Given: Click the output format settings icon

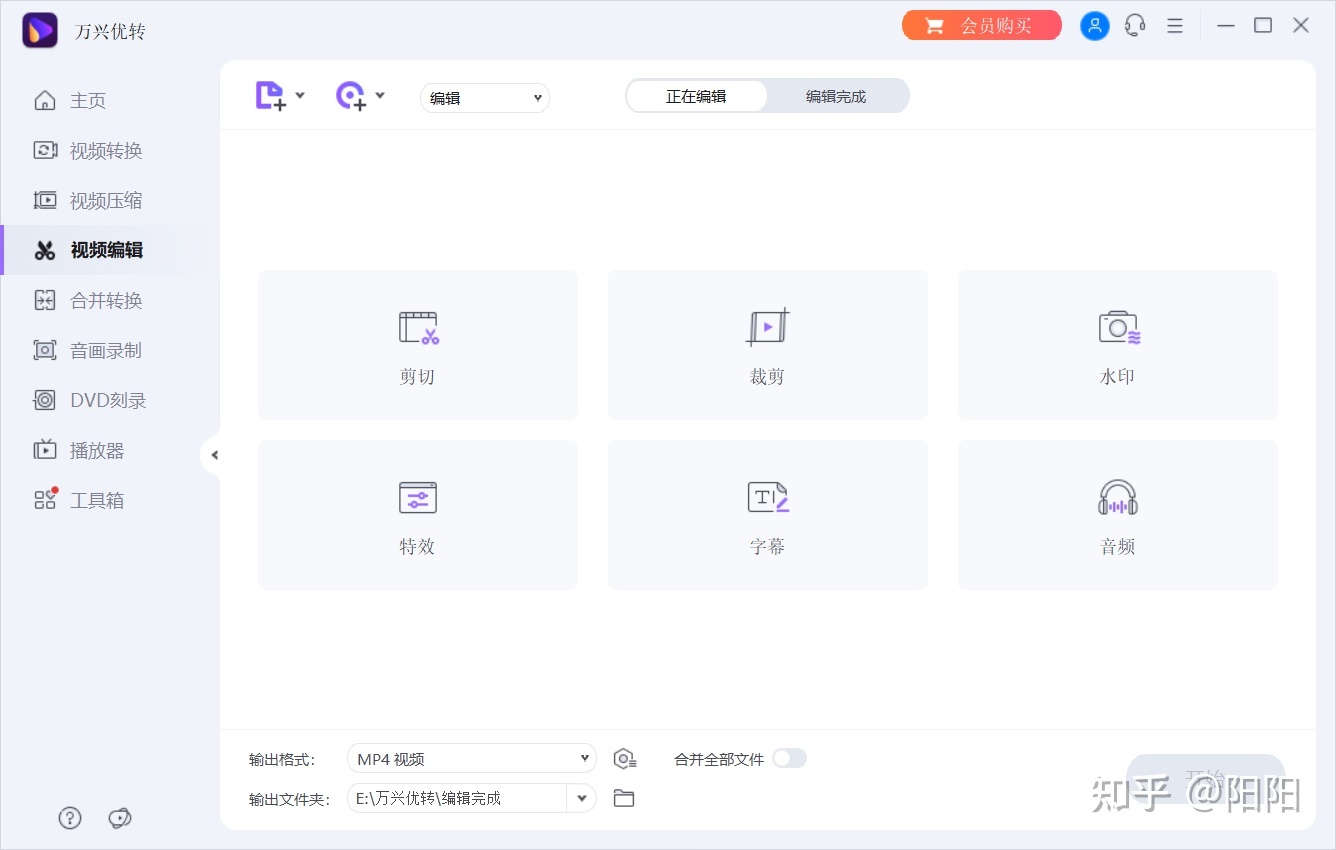Looking at the screenshot, I should point(625,759).
